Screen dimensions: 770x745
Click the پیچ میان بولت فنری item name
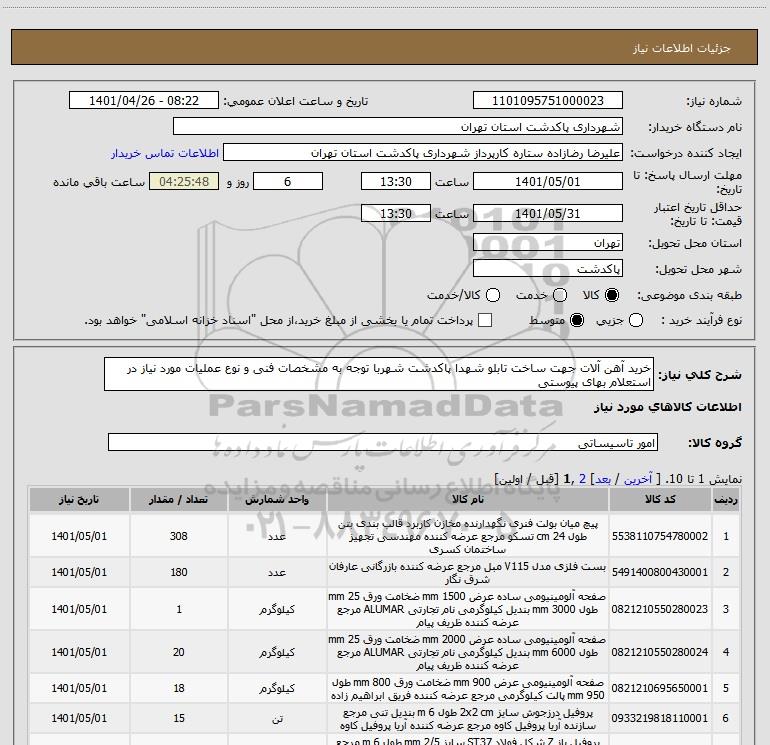(468, 536)
